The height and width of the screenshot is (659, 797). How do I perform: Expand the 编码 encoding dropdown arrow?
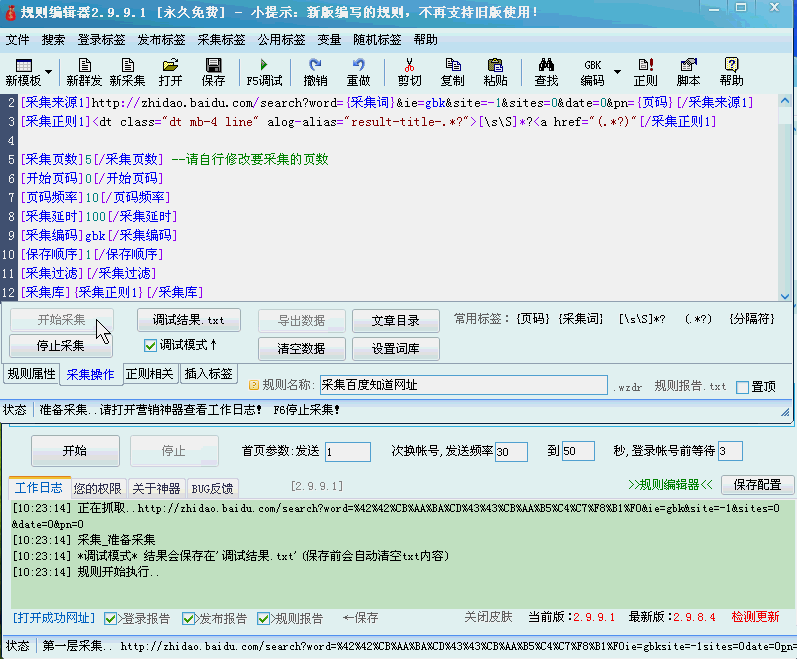point(618,72)
